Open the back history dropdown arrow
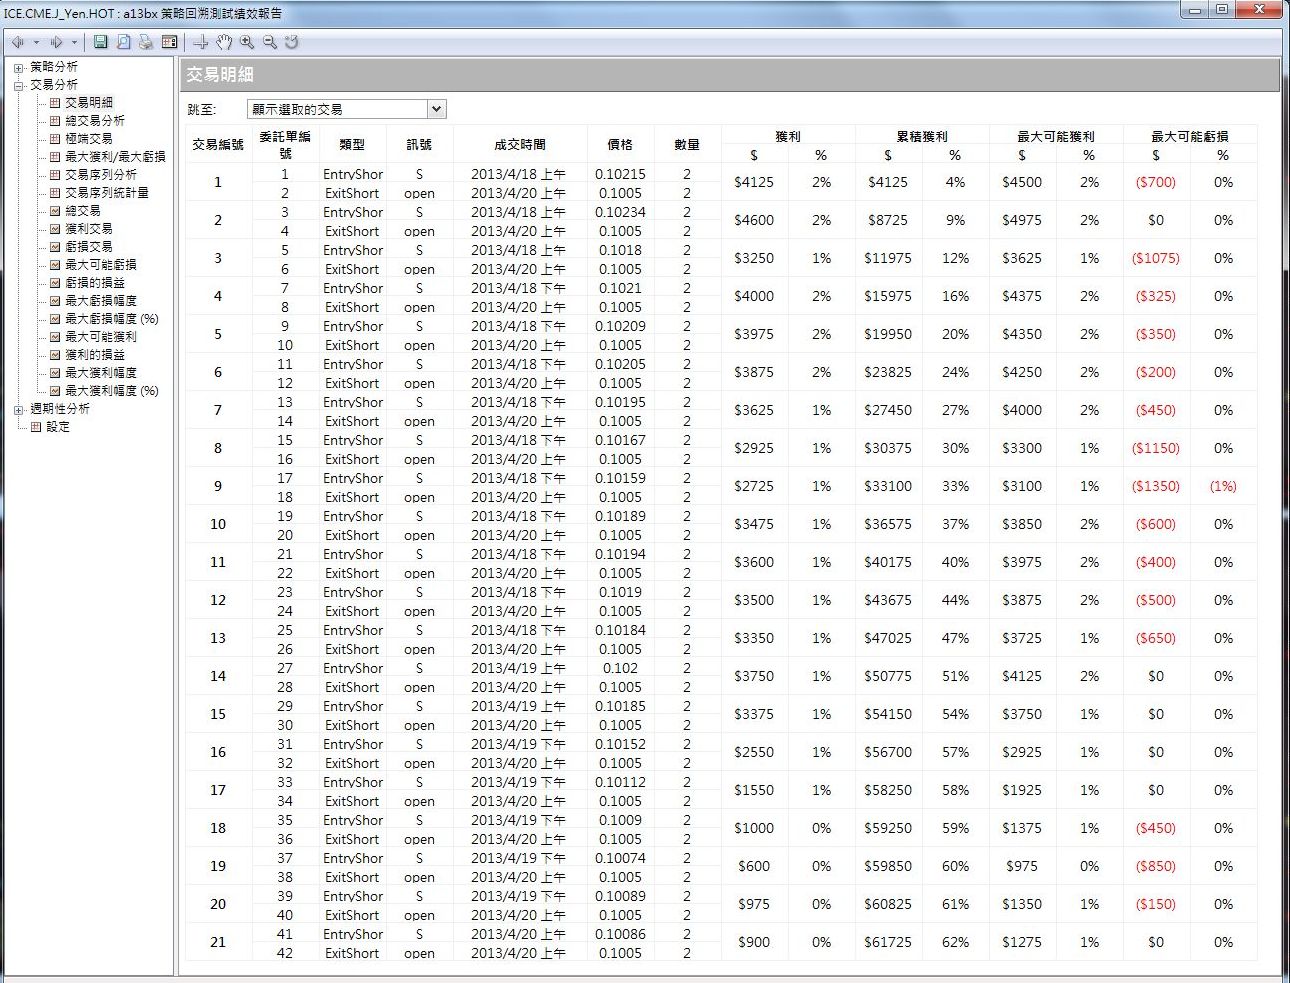The width and height of the screenshot is (1290, 983). point(36,42)
